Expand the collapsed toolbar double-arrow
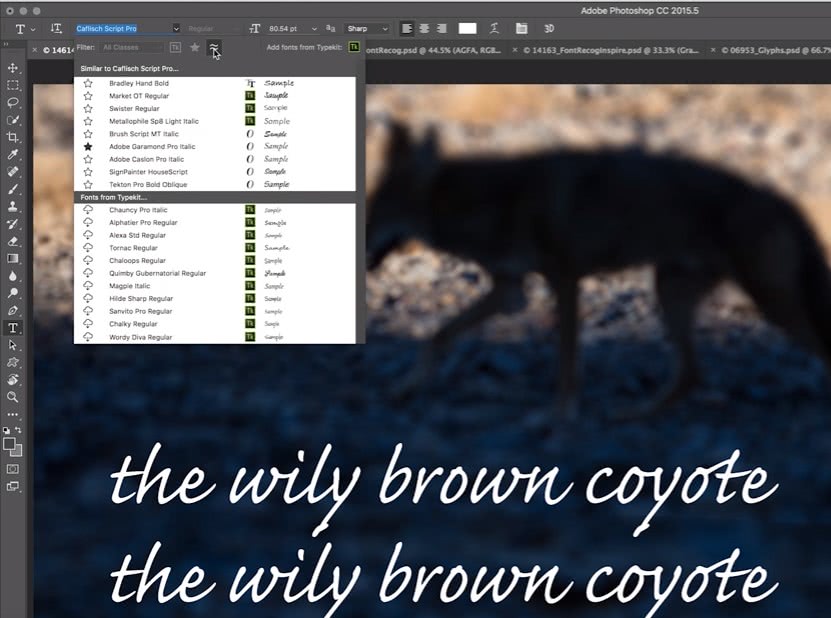The image size is (831, 618). [x=6, y=44]
